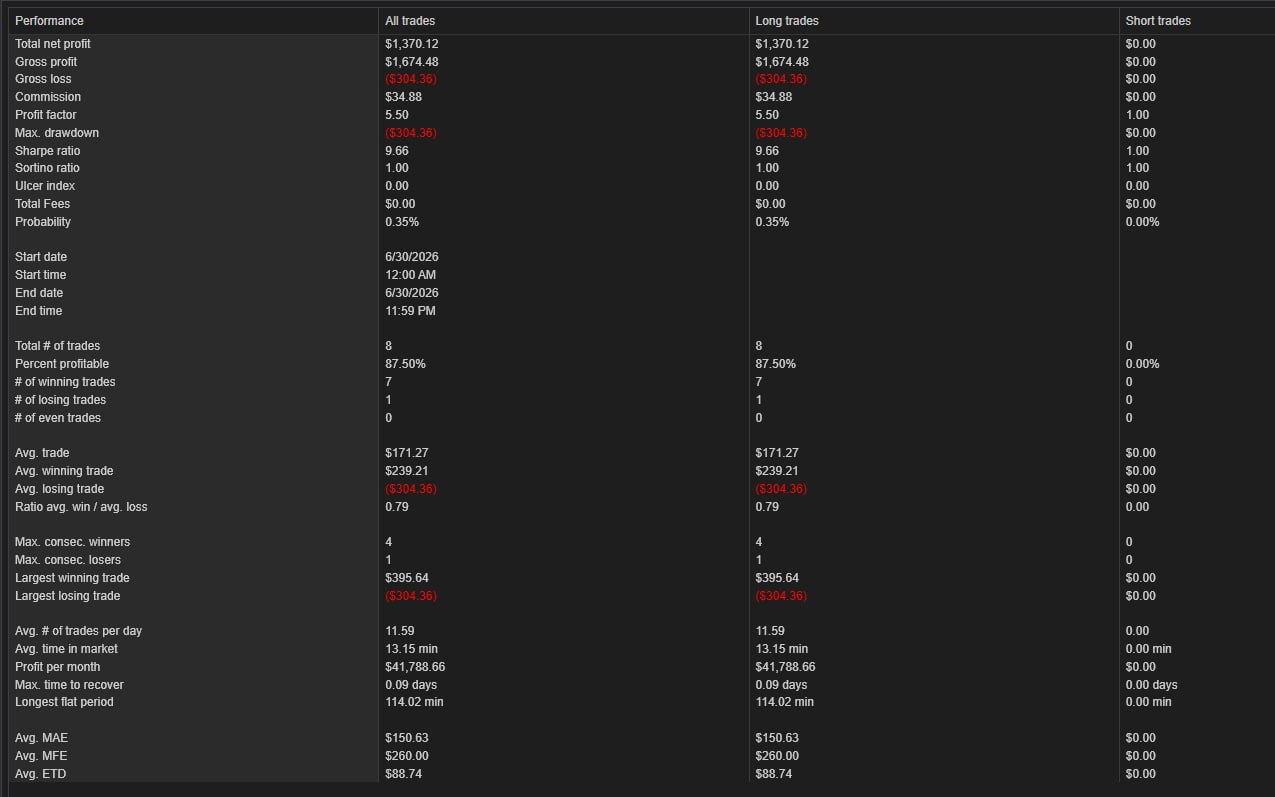The width and height of the screenshot is (1275, 797).
Task: Select the Ulcer index row label
Action: coord(45,186)
